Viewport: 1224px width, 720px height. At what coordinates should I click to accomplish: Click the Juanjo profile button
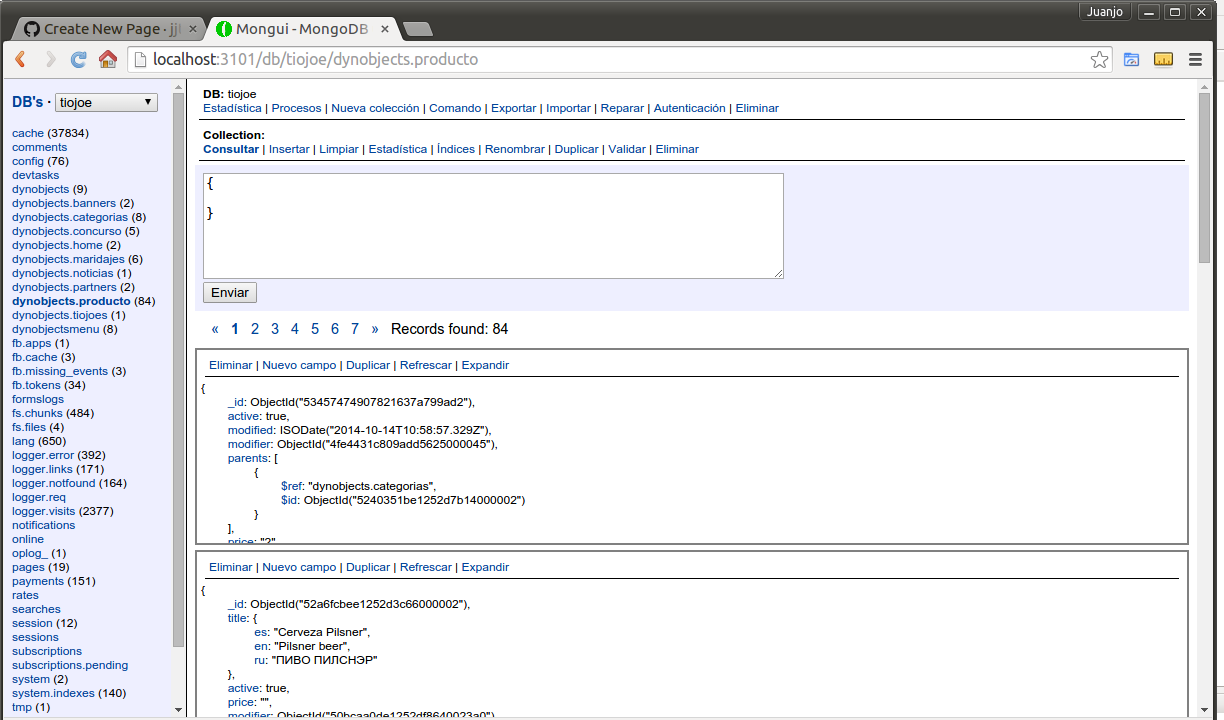tap(1105, 12)
